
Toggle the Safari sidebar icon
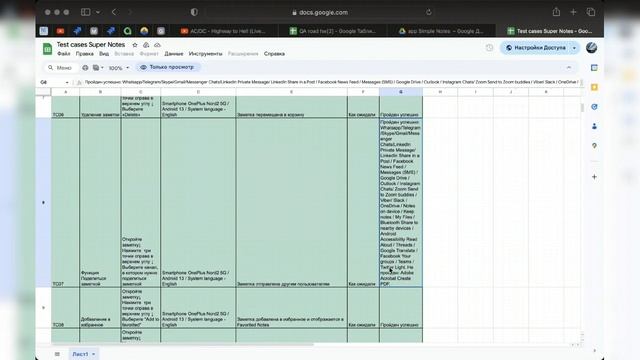click(85, 12)
